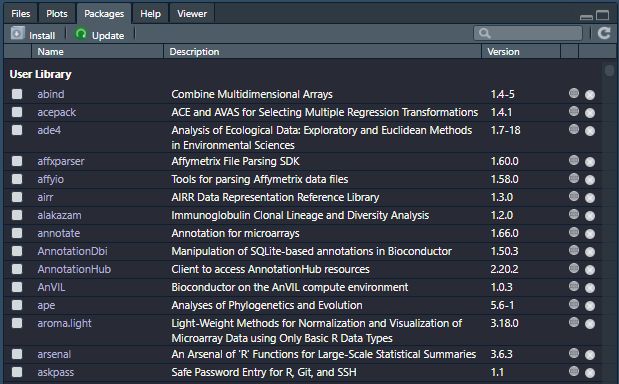Minimize the Packages pane
This screenshot has height=384, width=619.
[x=586, y=17]
